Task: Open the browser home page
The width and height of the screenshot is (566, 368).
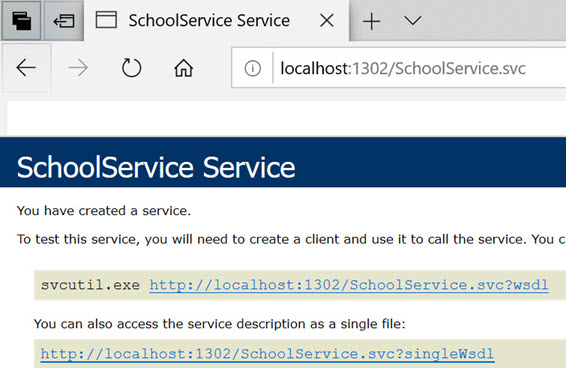Action: pyautogui.click(x=183, y=68)
